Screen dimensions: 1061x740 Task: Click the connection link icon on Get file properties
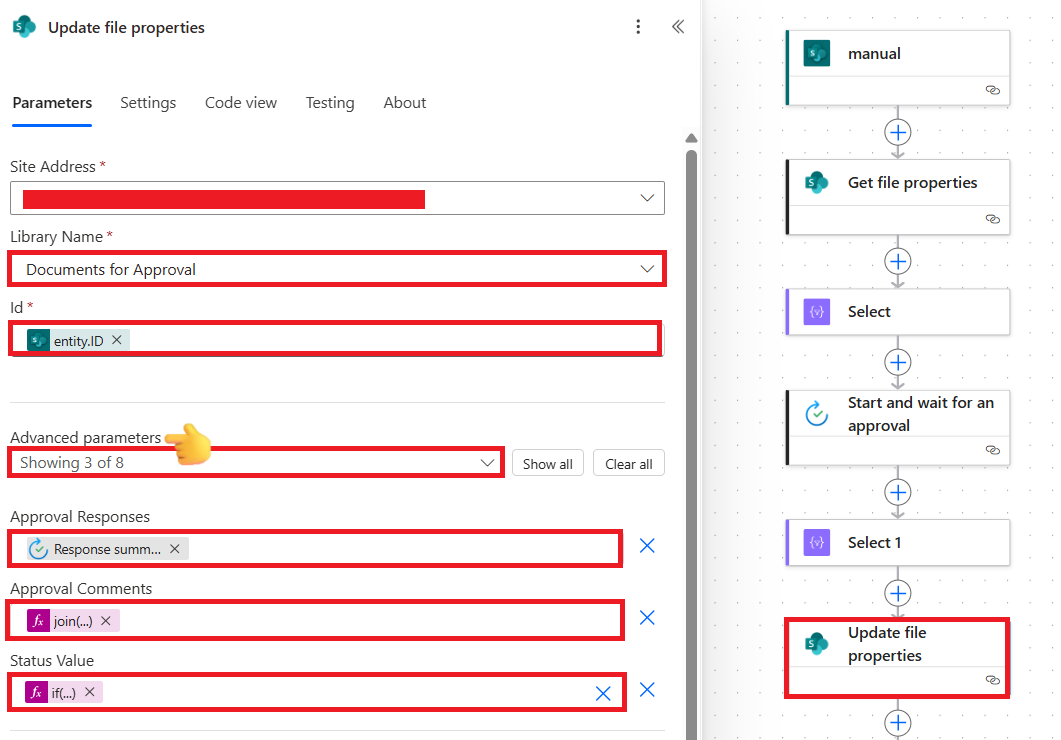(993, 219)
